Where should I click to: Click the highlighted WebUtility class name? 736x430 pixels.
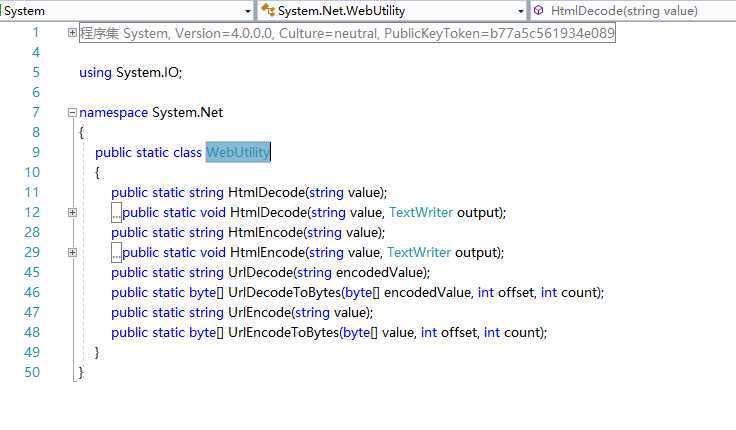click(238, 152)
